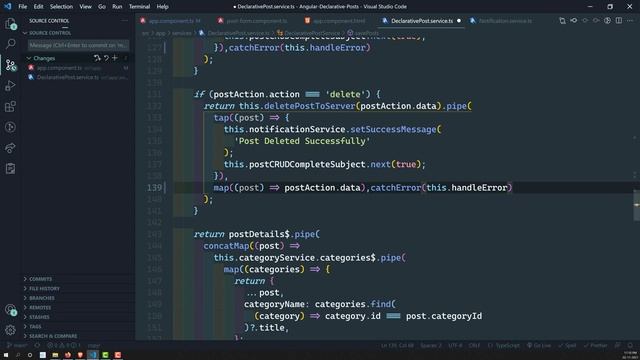
Task: Click UTF-8 encoding in the status bar
Action: [x=455, y=345]
